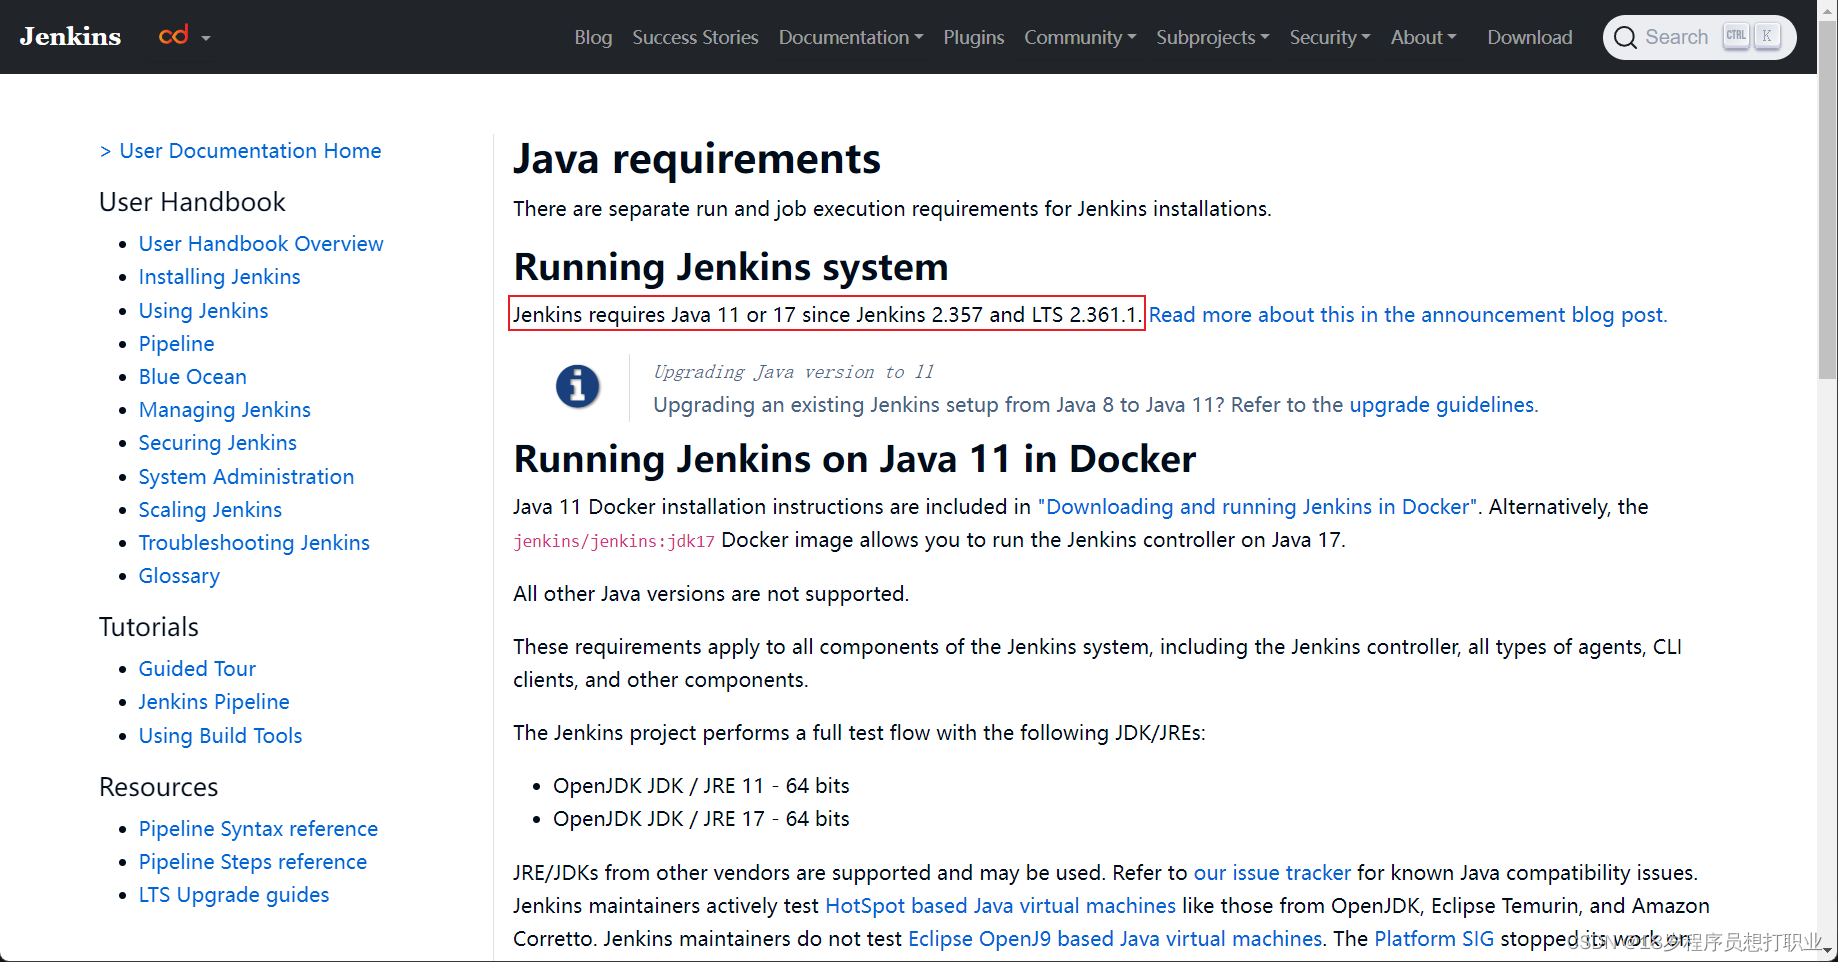Open Installing Jenkins chapter
The width and height of the screenshot is (1838, 962).
coord(219,277)
